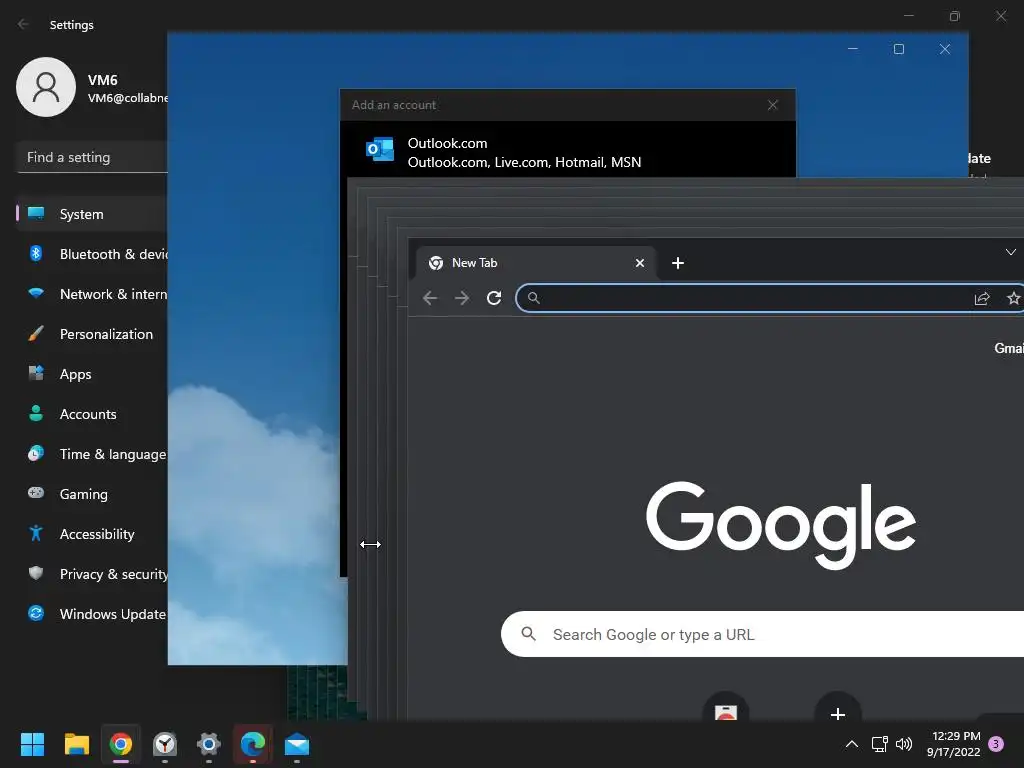Go back using the Settings back arrow

point(24,24)
